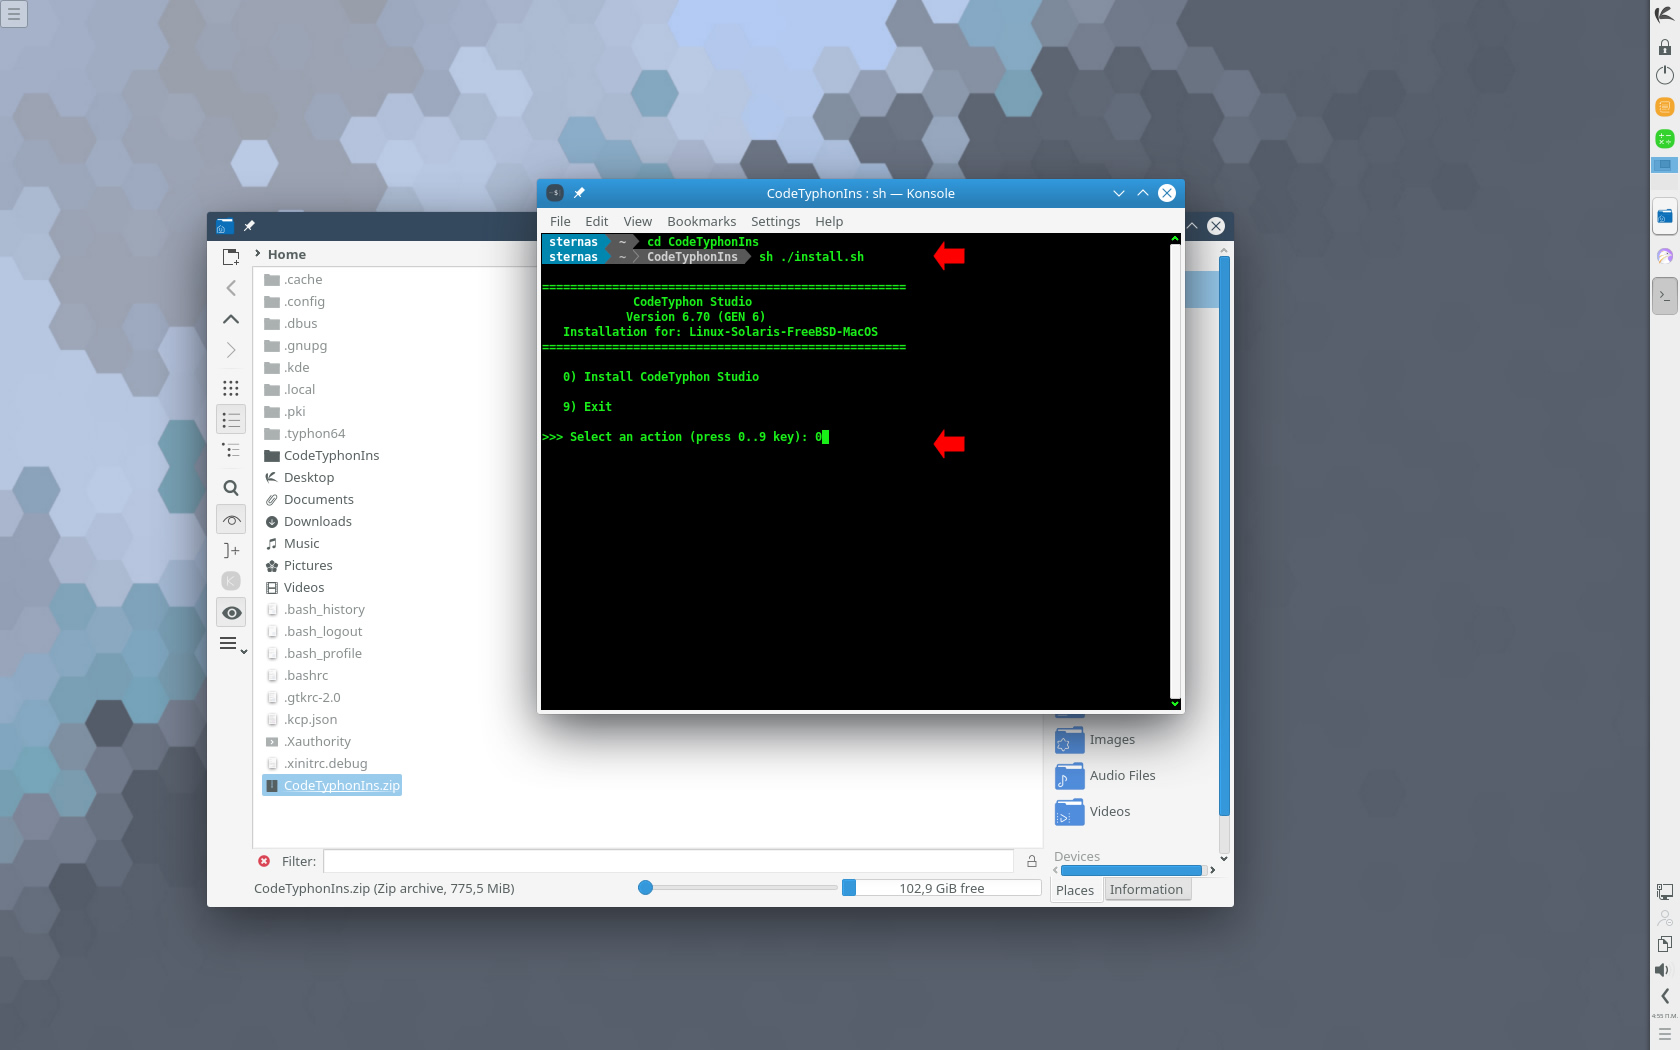
Task: Click the Home breadcrumb label
Action: (x=287, y=255)
